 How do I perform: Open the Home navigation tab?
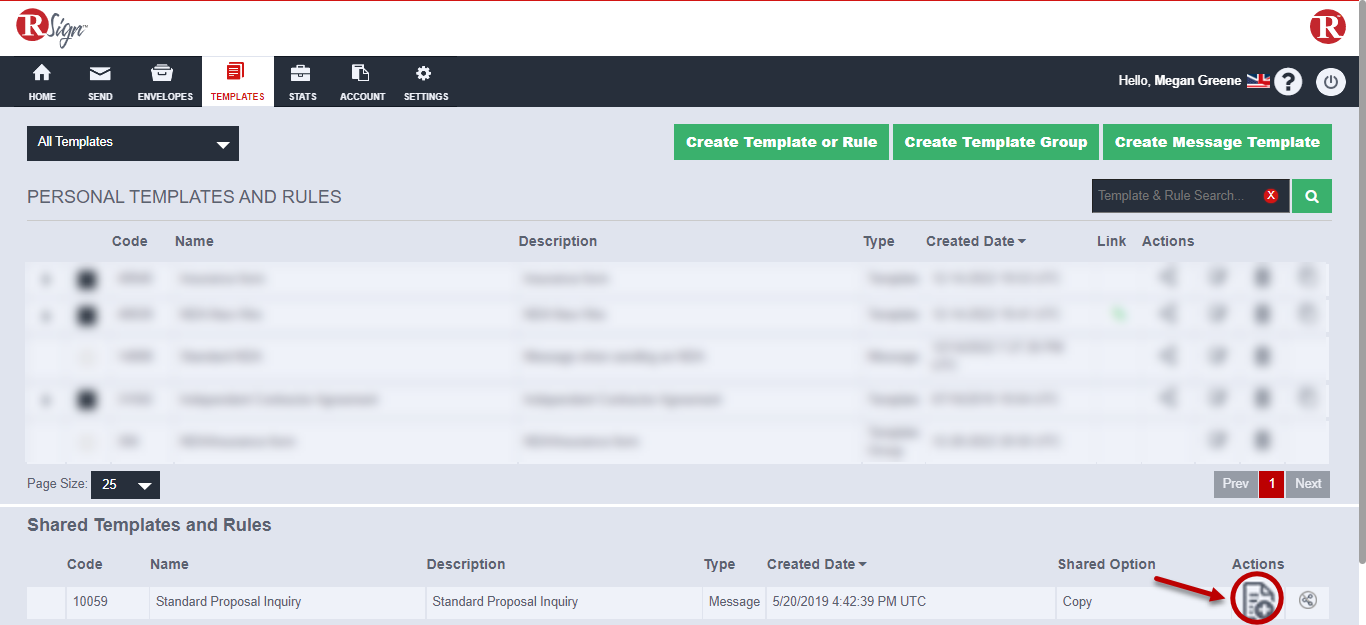(x=42, y=82)
